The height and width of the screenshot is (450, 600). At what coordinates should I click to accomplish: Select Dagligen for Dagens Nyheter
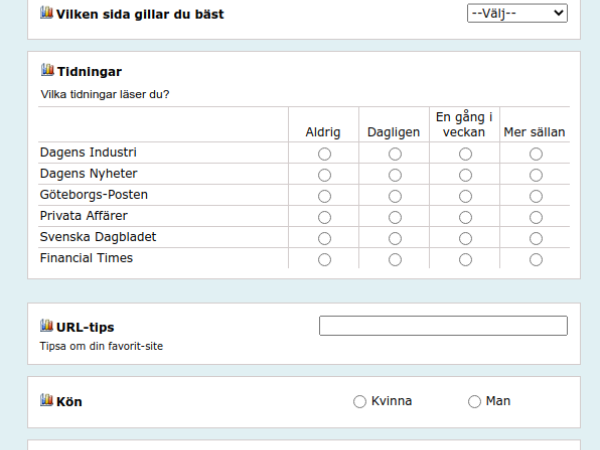click(395, 175)
